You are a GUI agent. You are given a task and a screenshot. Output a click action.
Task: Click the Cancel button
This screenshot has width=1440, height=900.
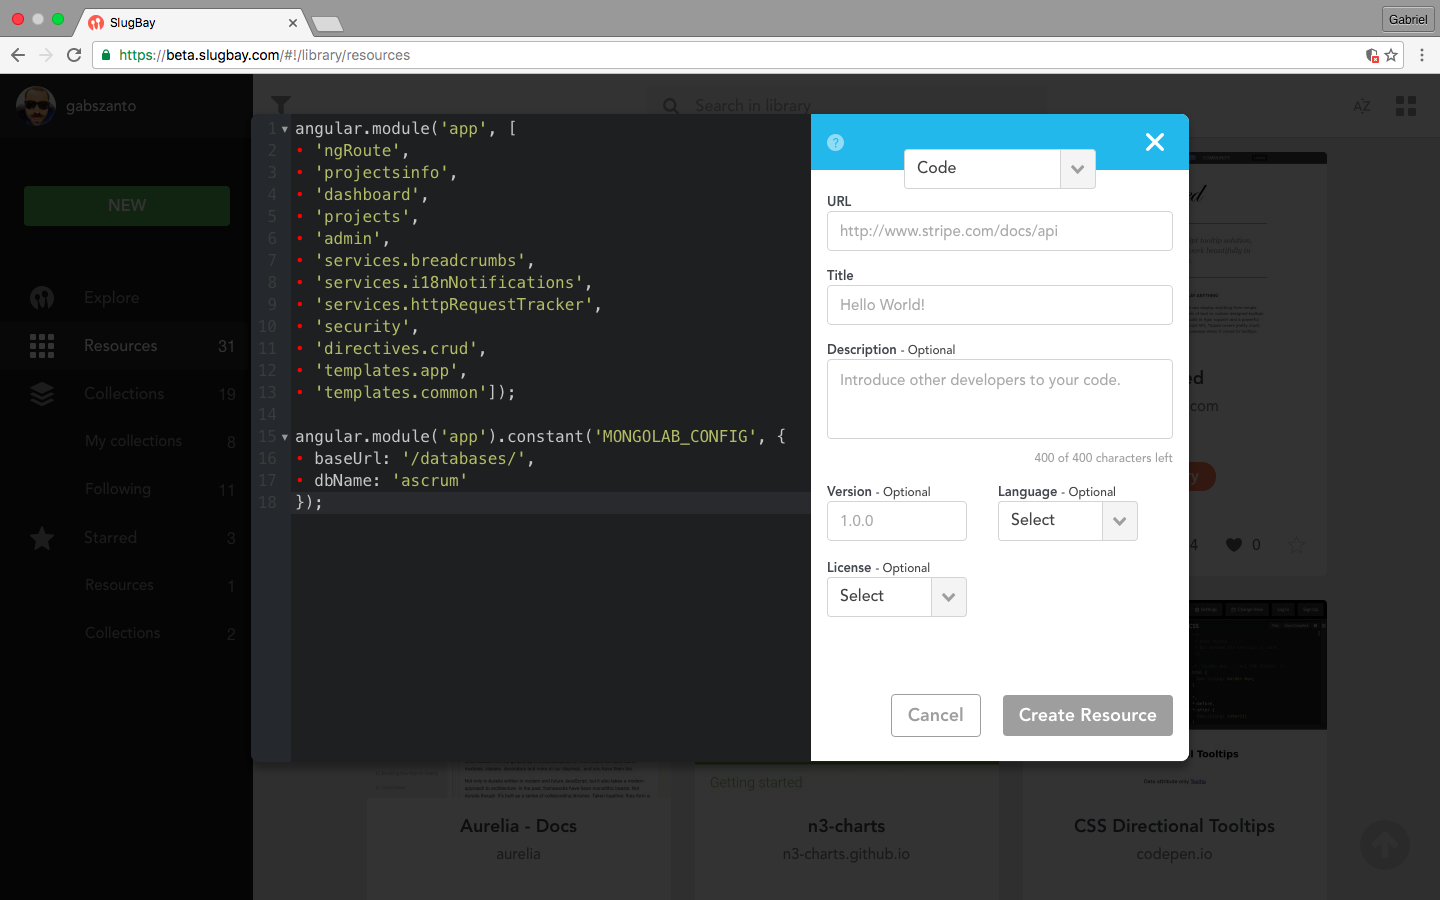pos(936,715)
